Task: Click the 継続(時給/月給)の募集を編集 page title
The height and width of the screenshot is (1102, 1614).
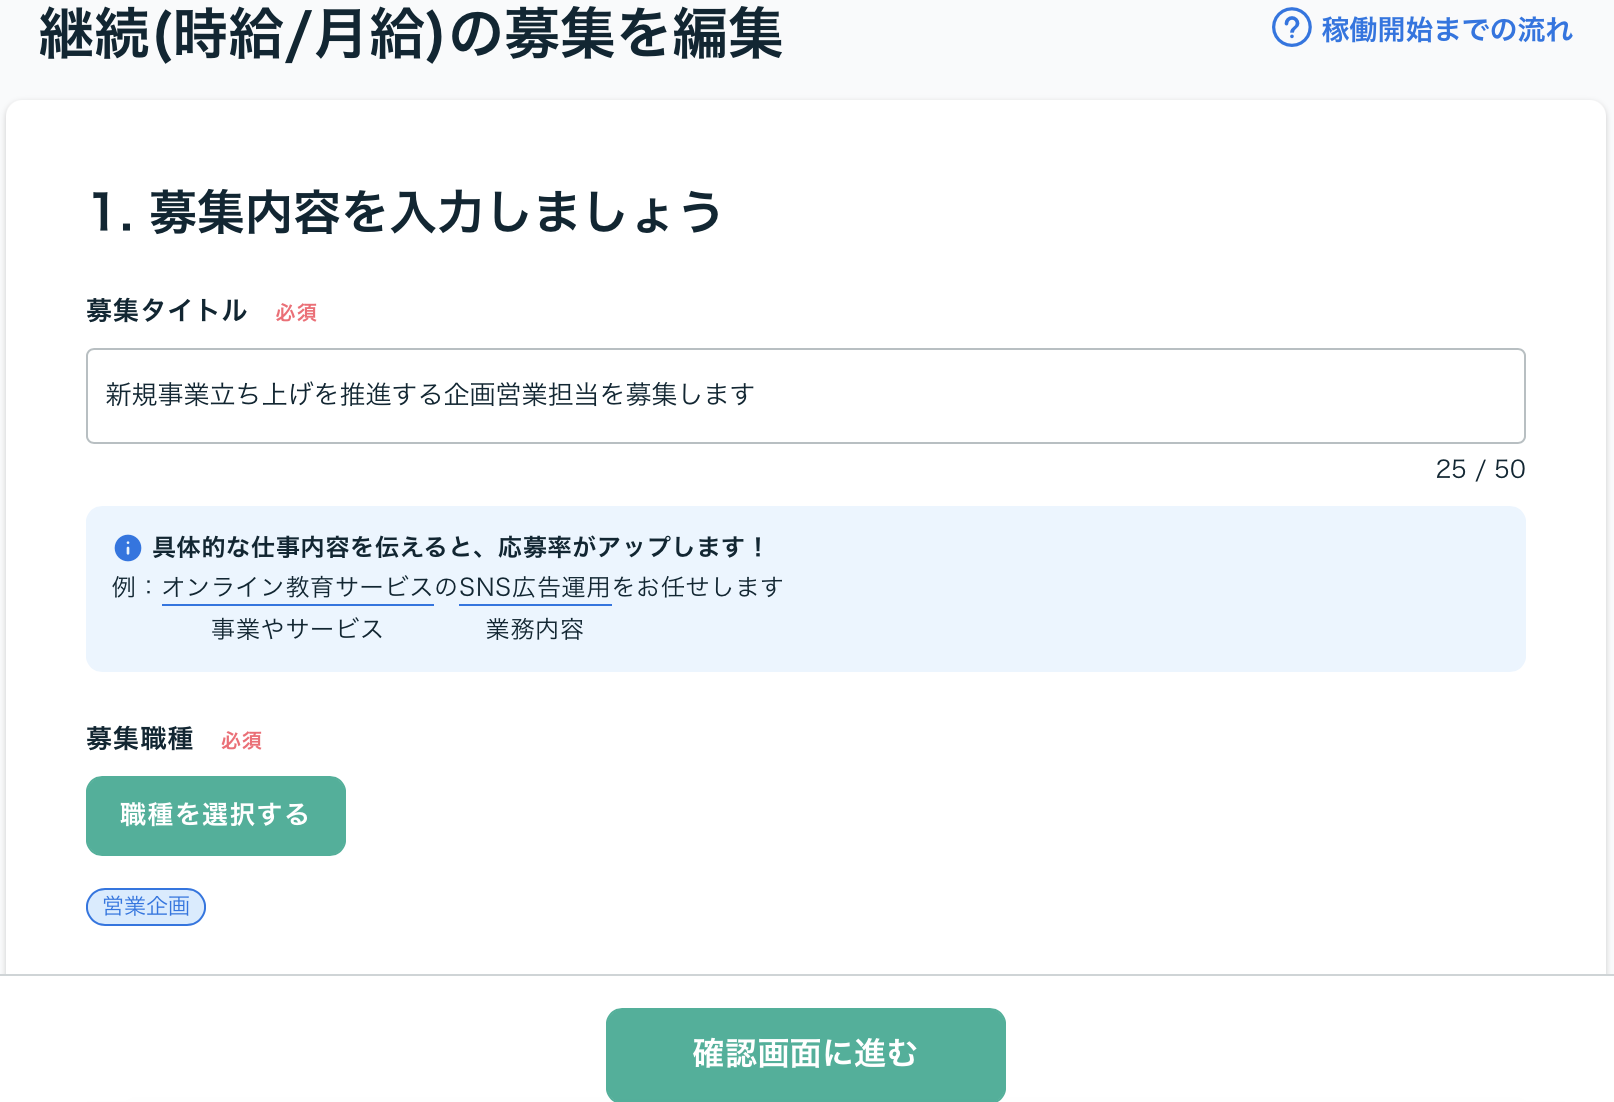Action: 410,34
